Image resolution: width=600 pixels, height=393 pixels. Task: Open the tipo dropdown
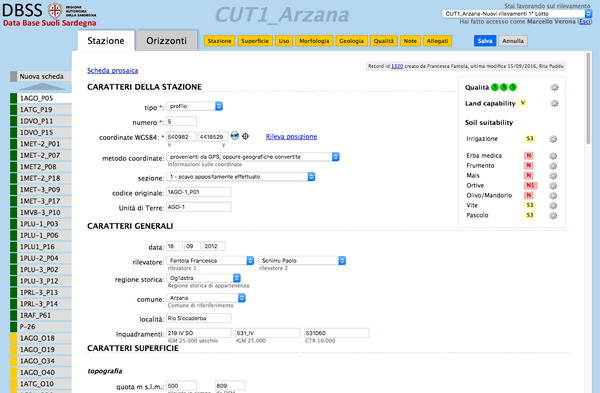[194, 106]
